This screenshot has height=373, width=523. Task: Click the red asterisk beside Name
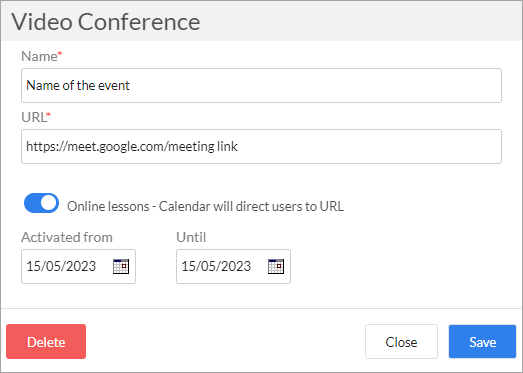[x=60, y=54]
